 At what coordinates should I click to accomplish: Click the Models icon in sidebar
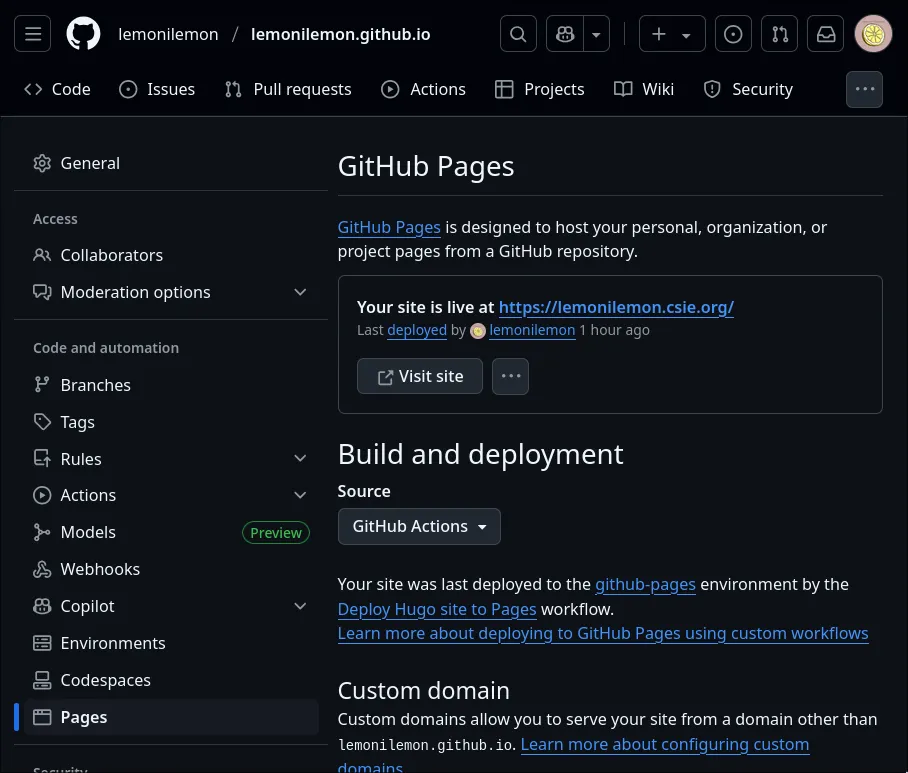click(42, 532)
